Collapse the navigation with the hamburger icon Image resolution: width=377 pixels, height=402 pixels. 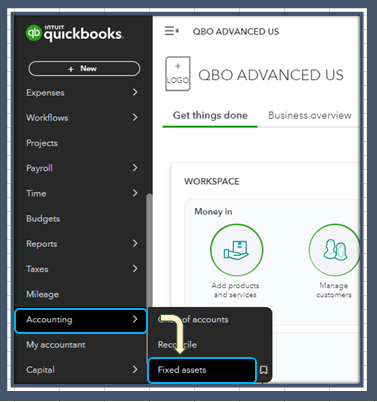coord(171,31)
